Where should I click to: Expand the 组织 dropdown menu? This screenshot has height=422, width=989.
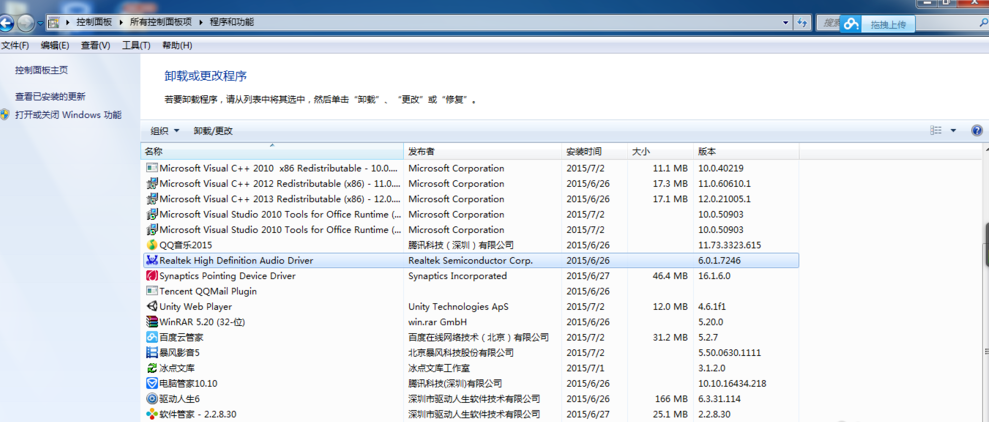pos(165,131)
